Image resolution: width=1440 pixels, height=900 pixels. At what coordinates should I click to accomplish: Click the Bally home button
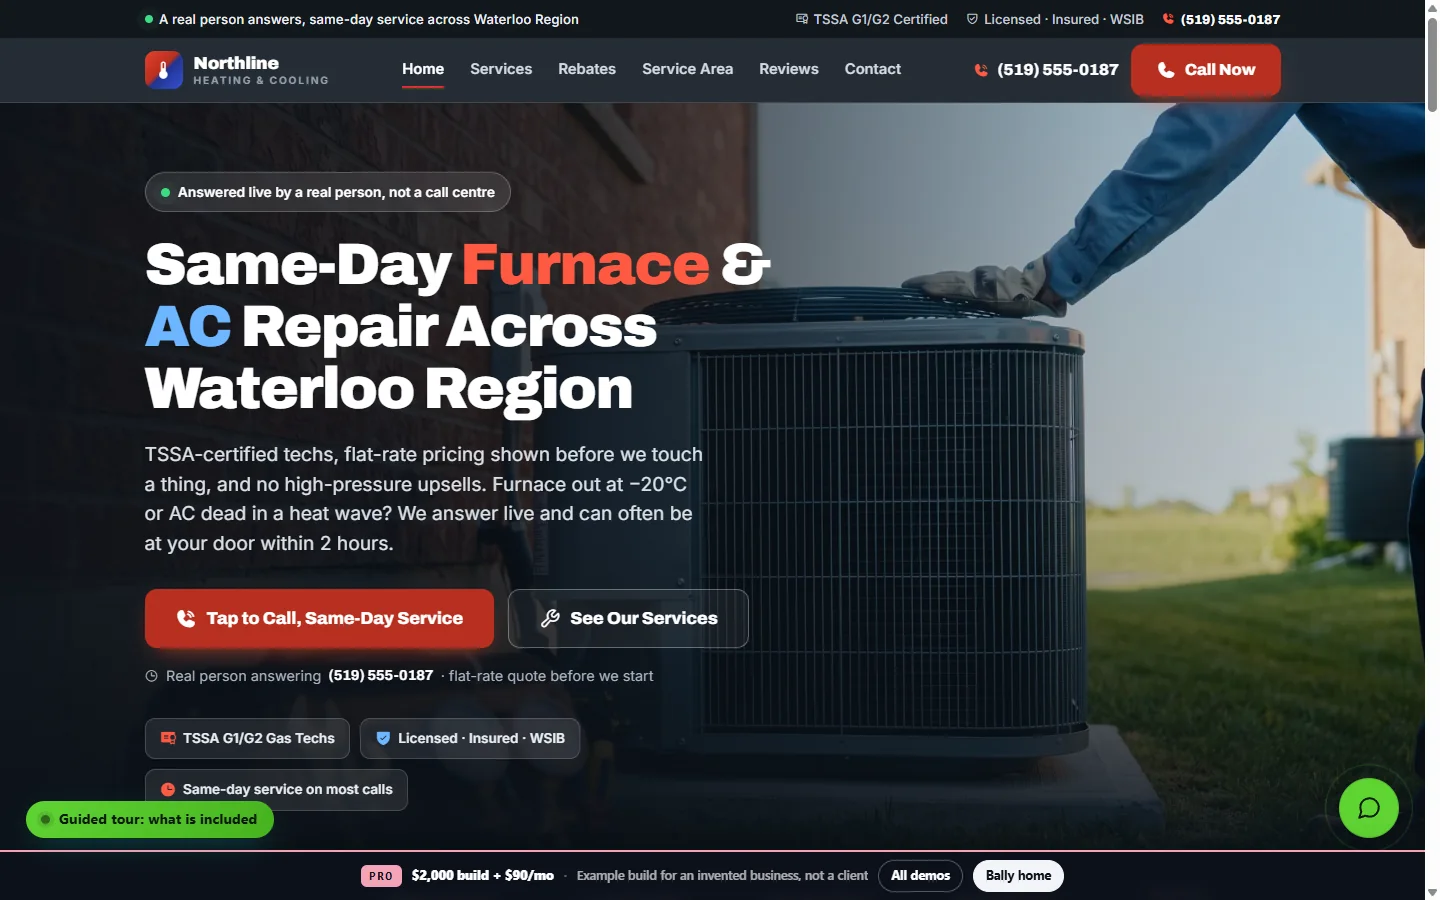pyautogui.click(x=1018, y=876)
